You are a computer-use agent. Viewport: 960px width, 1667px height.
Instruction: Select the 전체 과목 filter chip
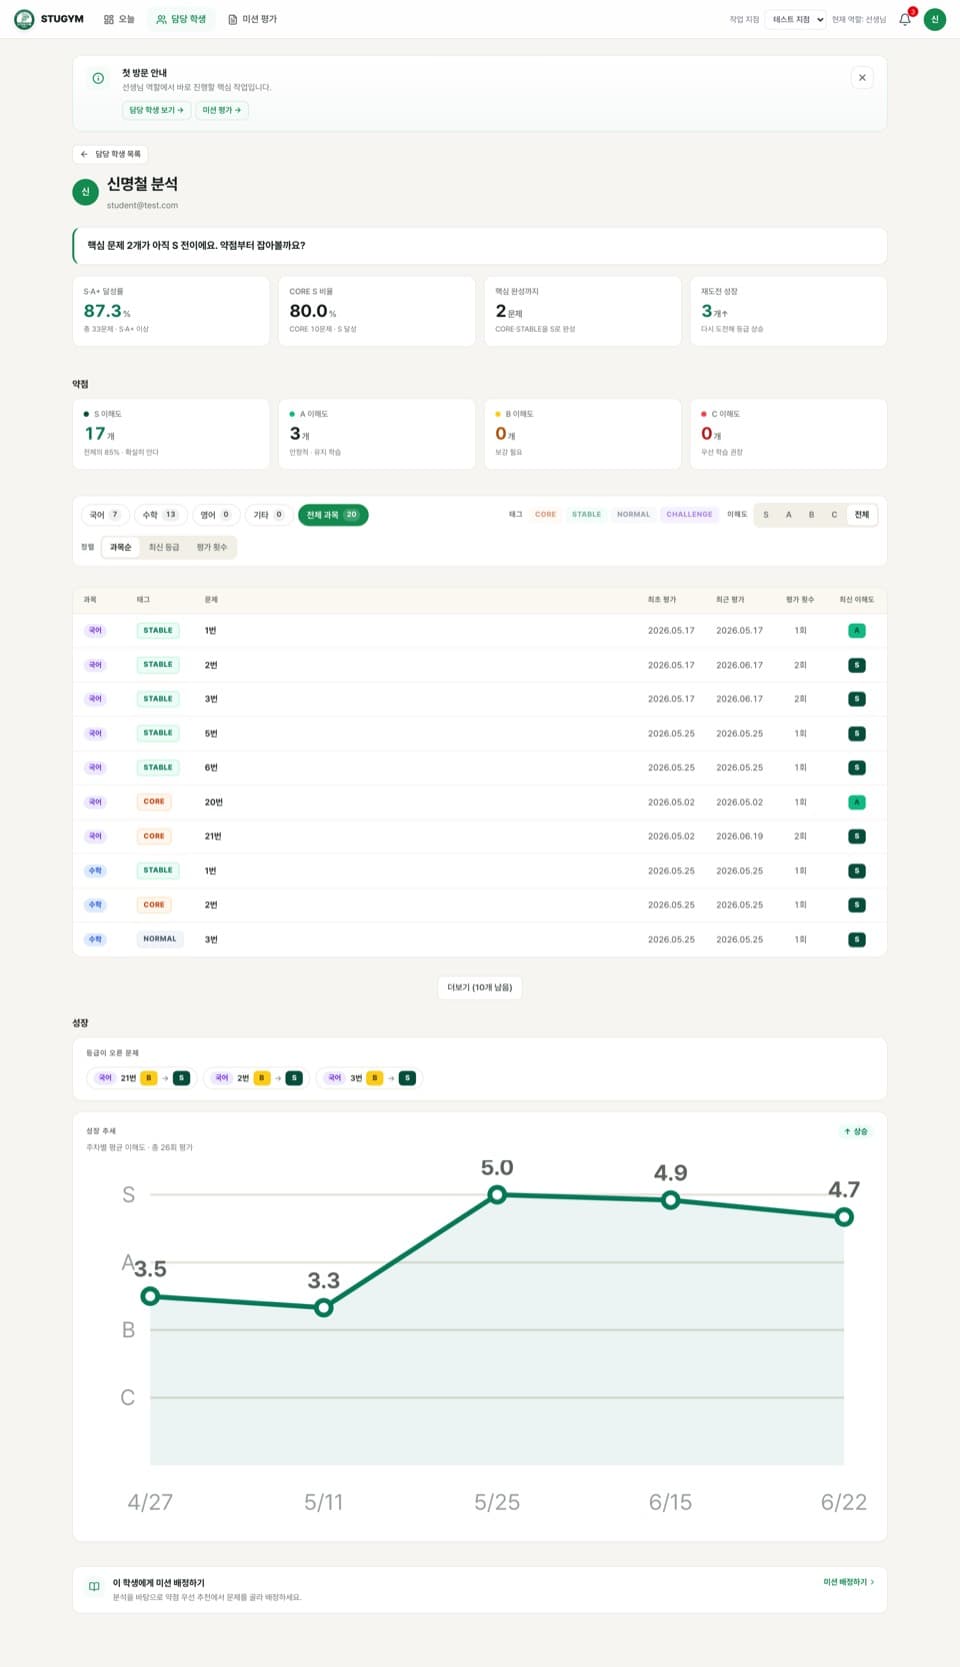(333, 515)
